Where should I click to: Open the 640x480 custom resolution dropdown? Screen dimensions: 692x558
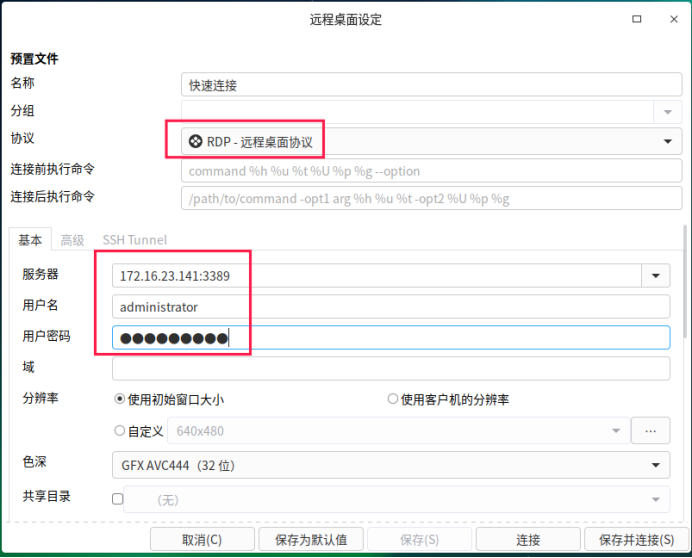(398, 430)
